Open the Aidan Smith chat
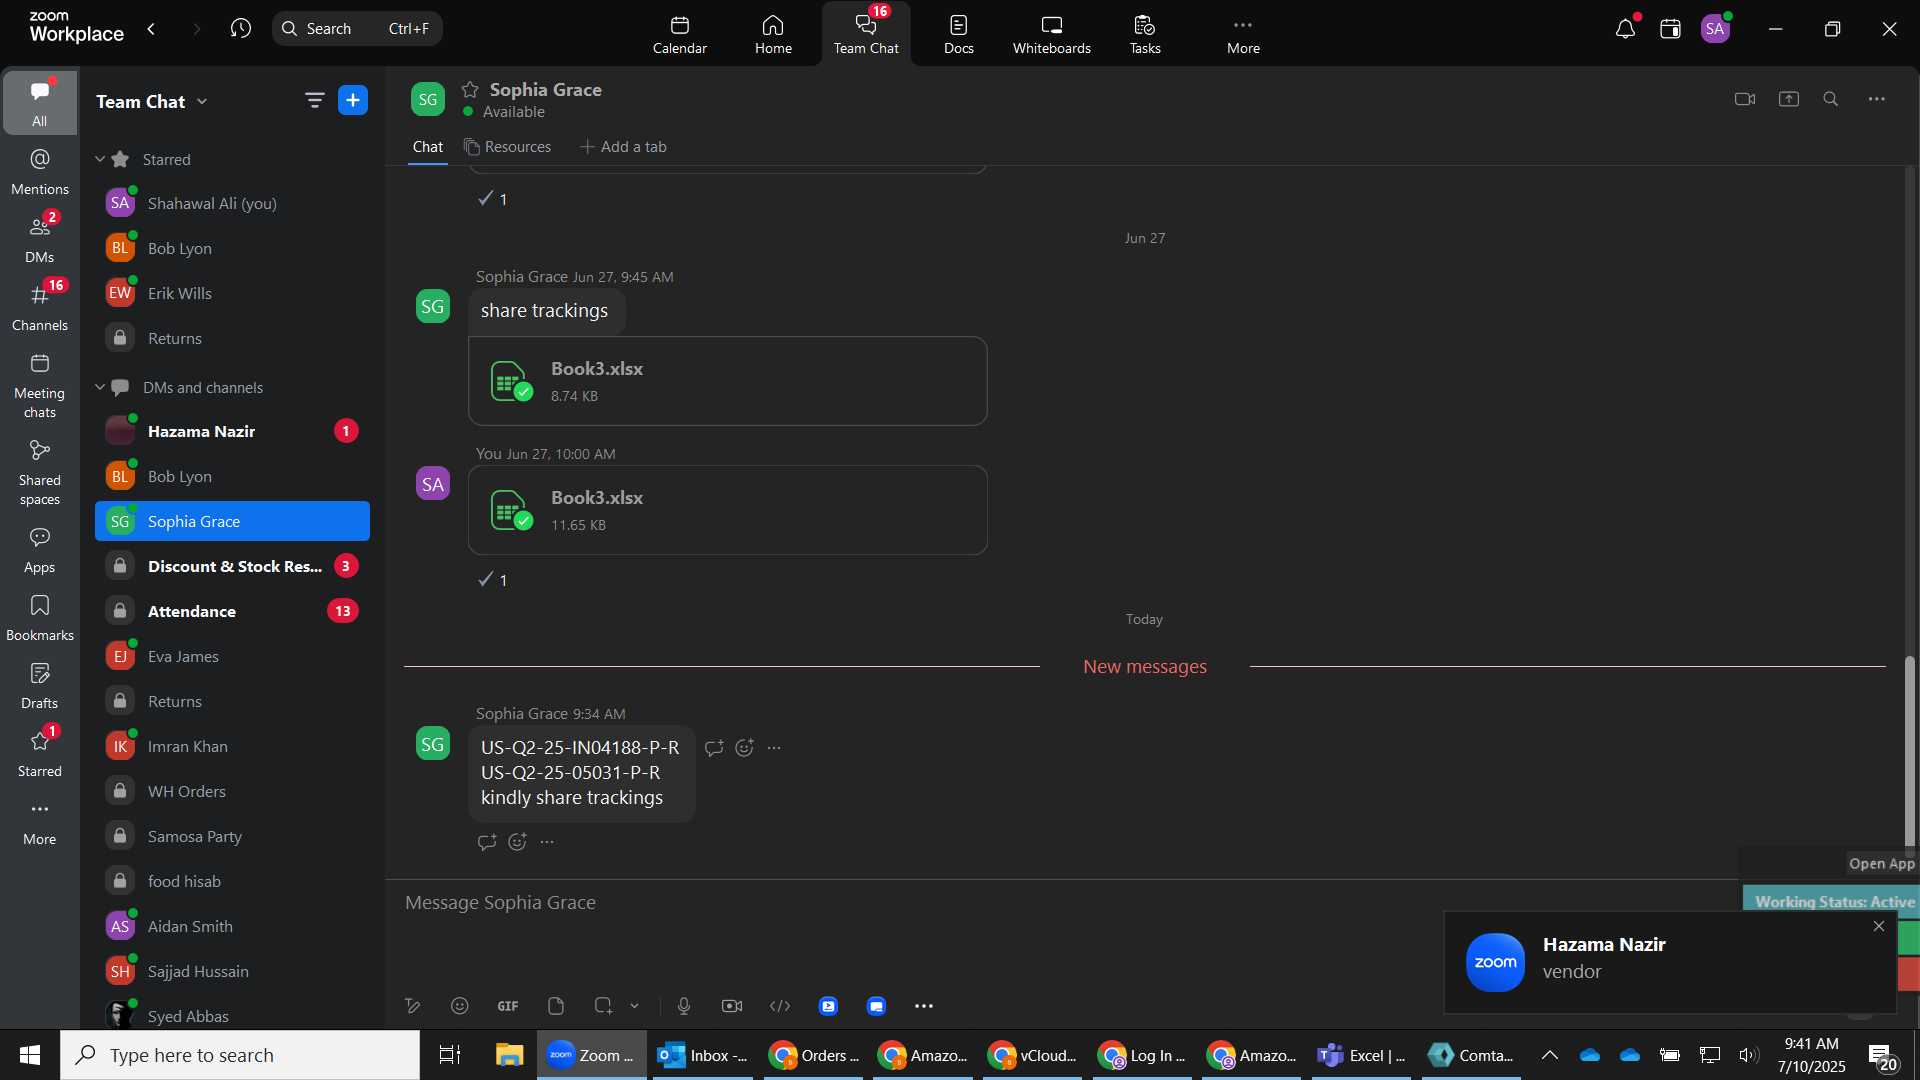The height and width of the screenshot is (1080, 1920). click(232, 926)
